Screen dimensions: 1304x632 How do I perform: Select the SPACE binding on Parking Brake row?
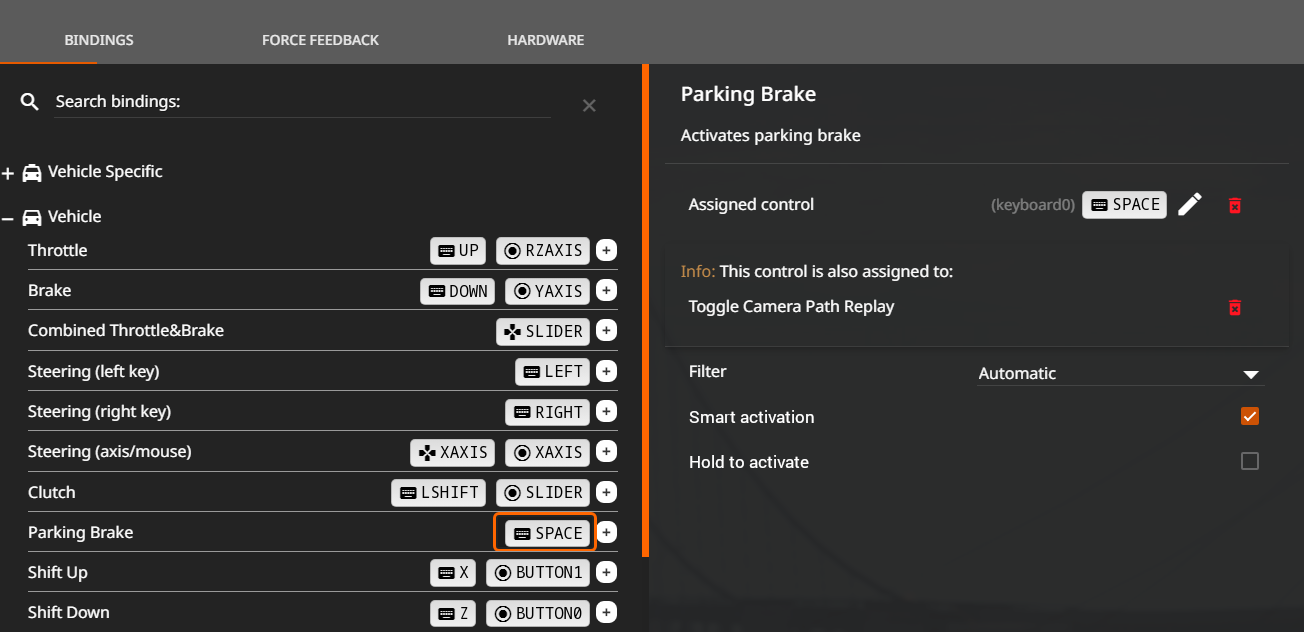(545, 532)
